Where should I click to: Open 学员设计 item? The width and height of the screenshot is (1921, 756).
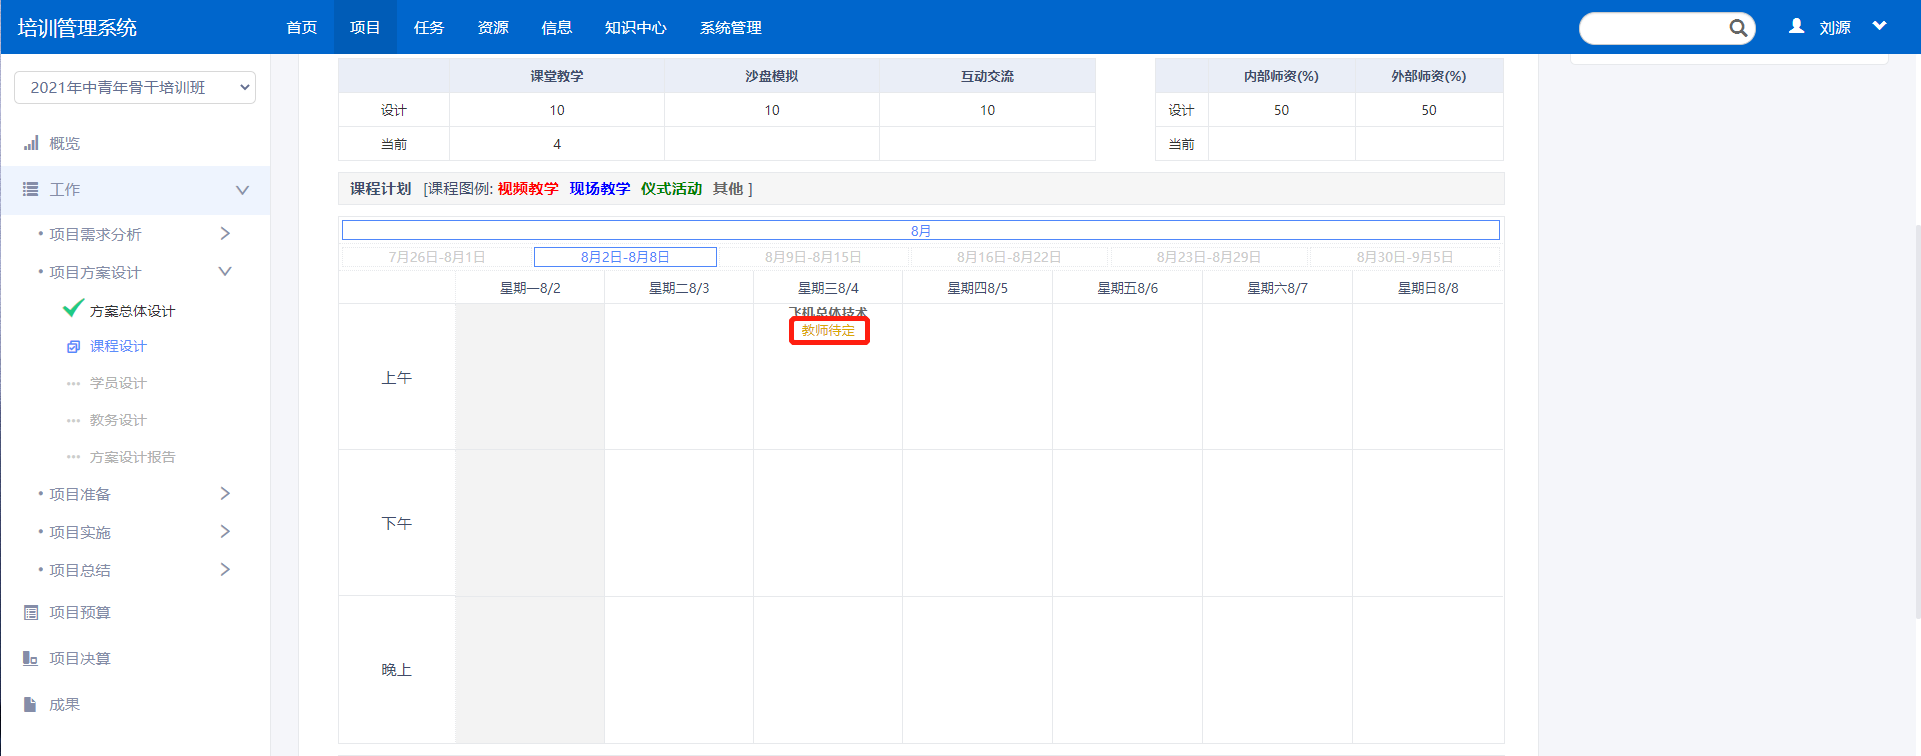point(118,383)
